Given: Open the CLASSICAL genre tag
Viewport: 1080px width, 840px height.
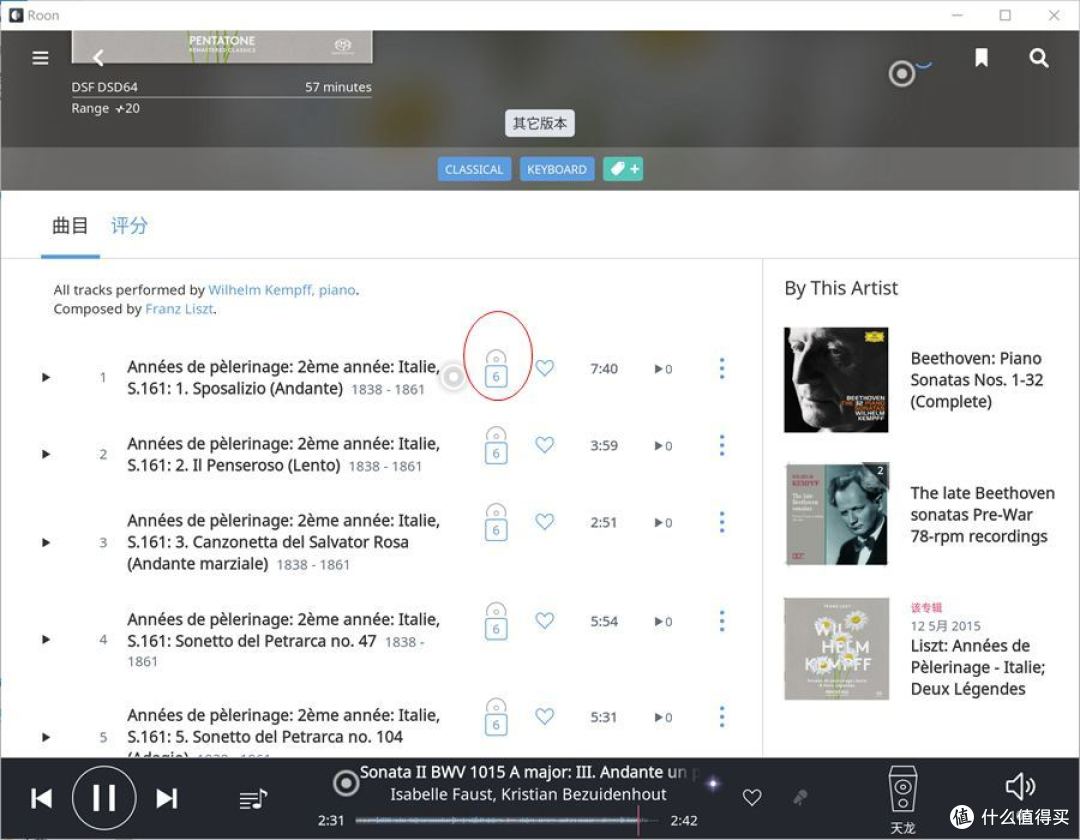Looking at the screenshot, I should coord(474,169).
